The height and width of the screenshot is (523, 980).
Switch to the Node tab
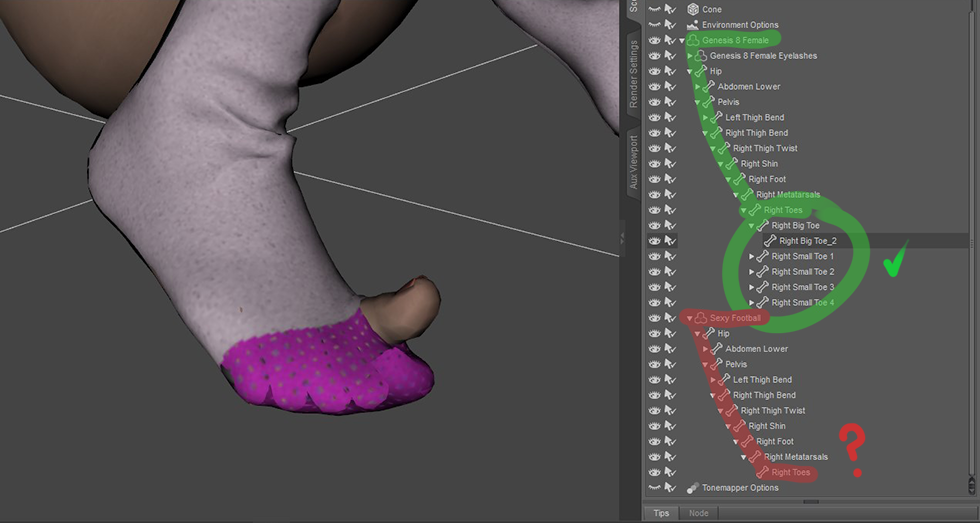coord(698,513)
